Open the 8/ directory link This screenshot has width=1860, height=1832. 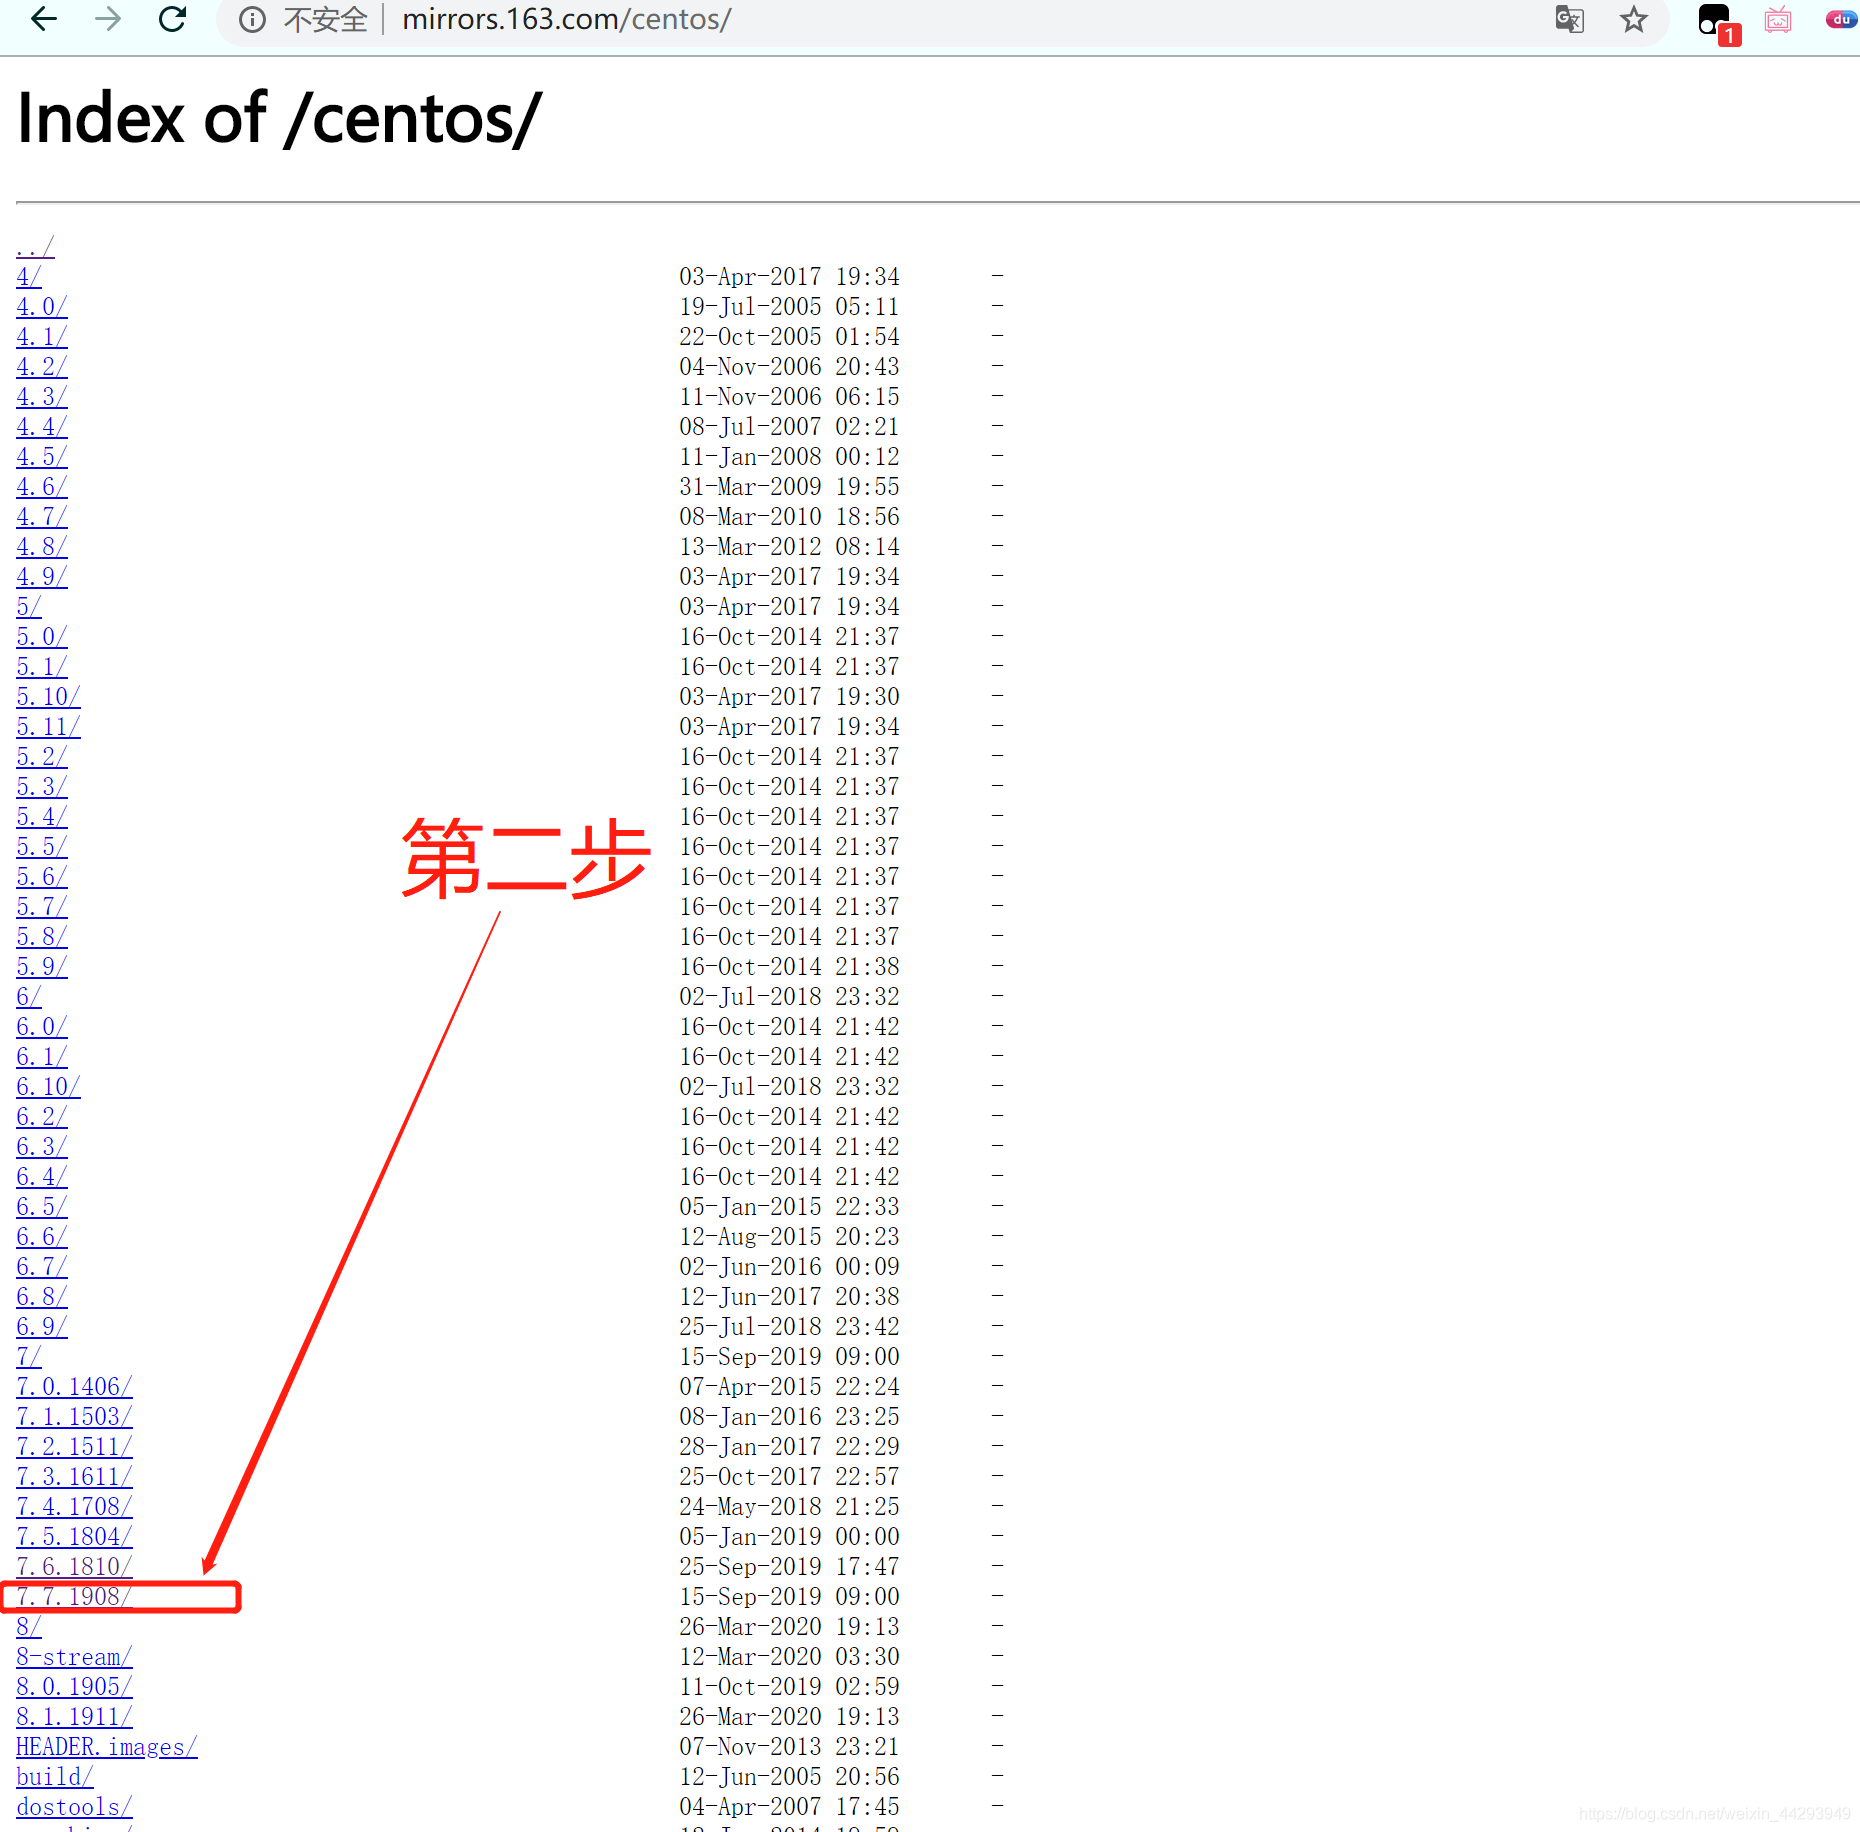(x=29, y=1626)
